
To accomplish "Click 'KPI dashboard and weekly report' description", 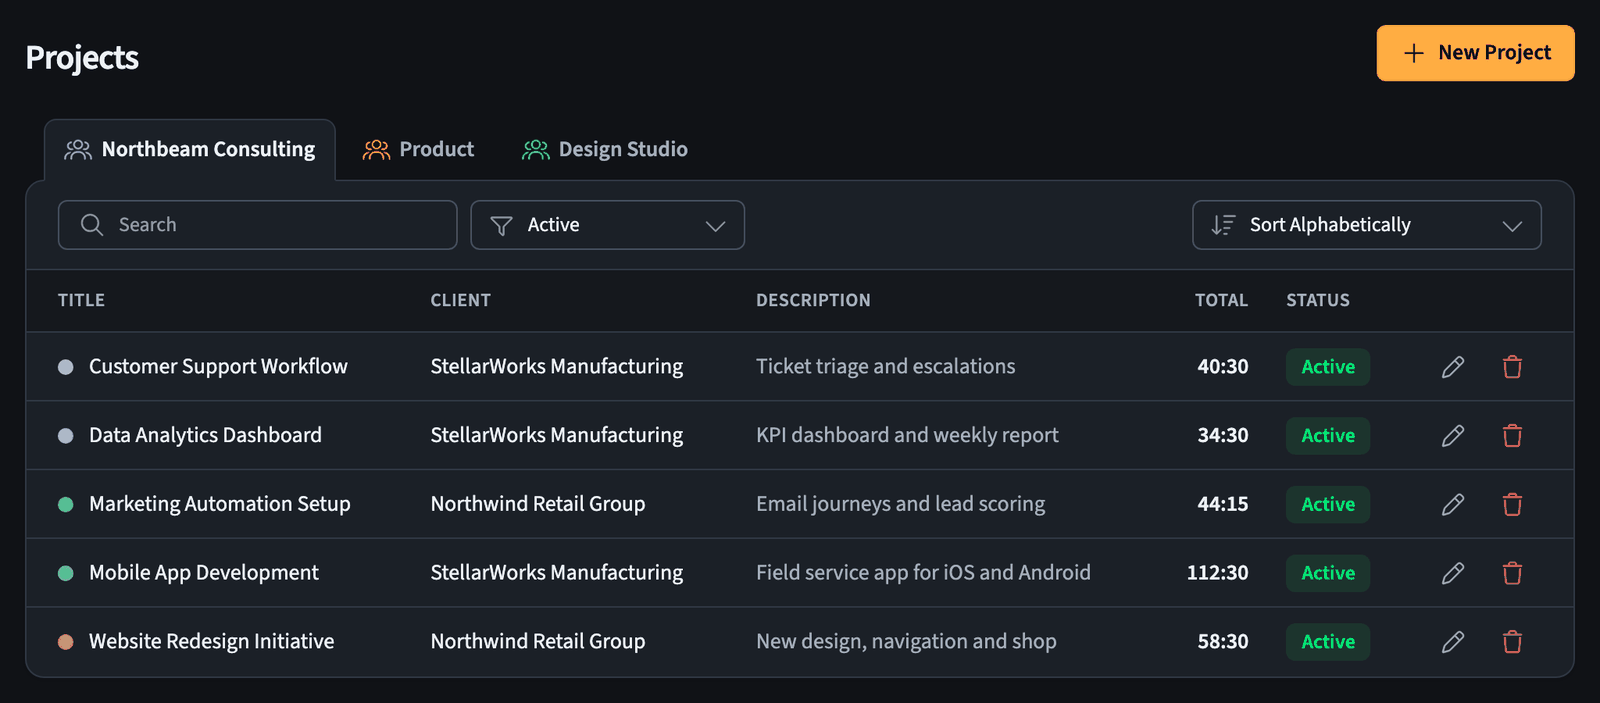I will tap(907, 435).
